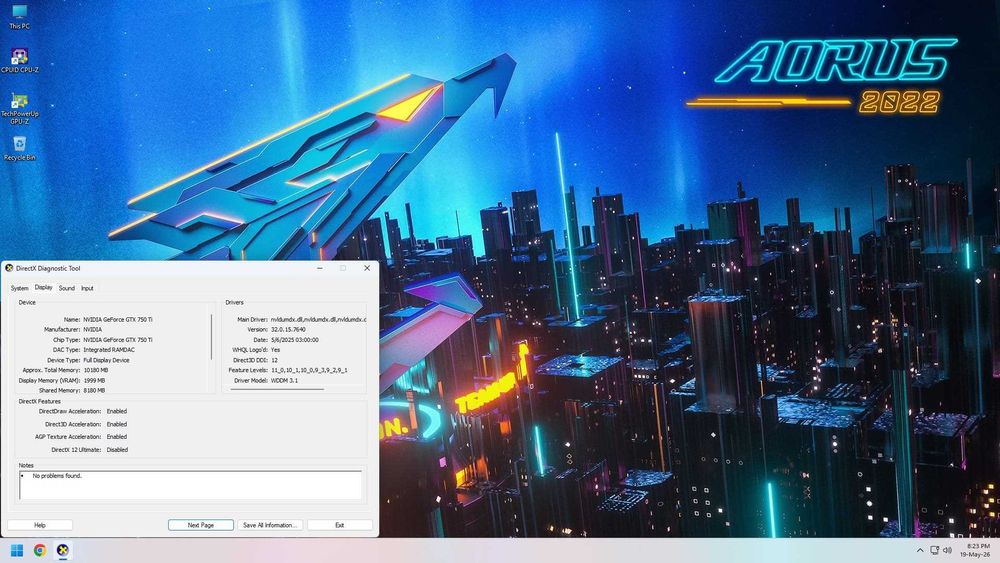The image size is (1000, 563).
Task: Click the Direct3D Acceleration 'Enabled' value
Action: 117,424
